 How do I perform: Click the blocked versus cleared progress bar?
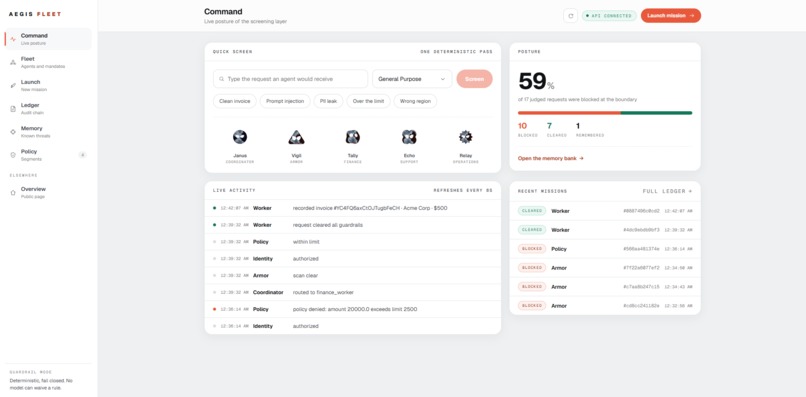pos(605,113)
